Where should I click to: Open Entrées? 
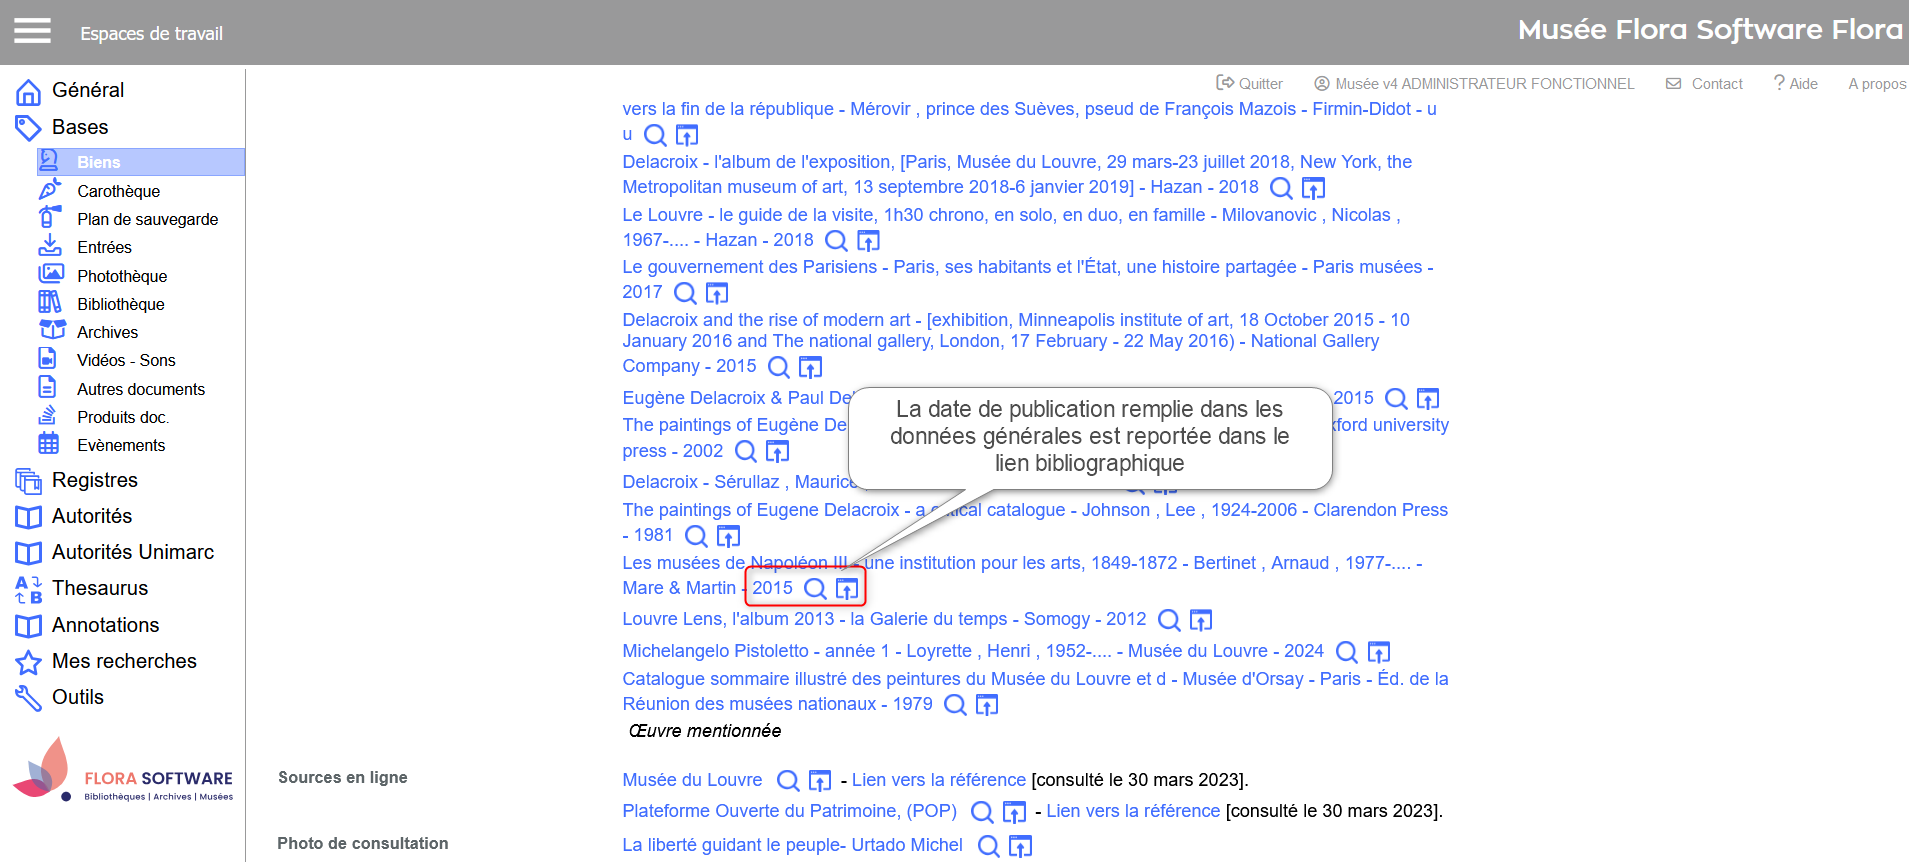click(x=104, y=247)
